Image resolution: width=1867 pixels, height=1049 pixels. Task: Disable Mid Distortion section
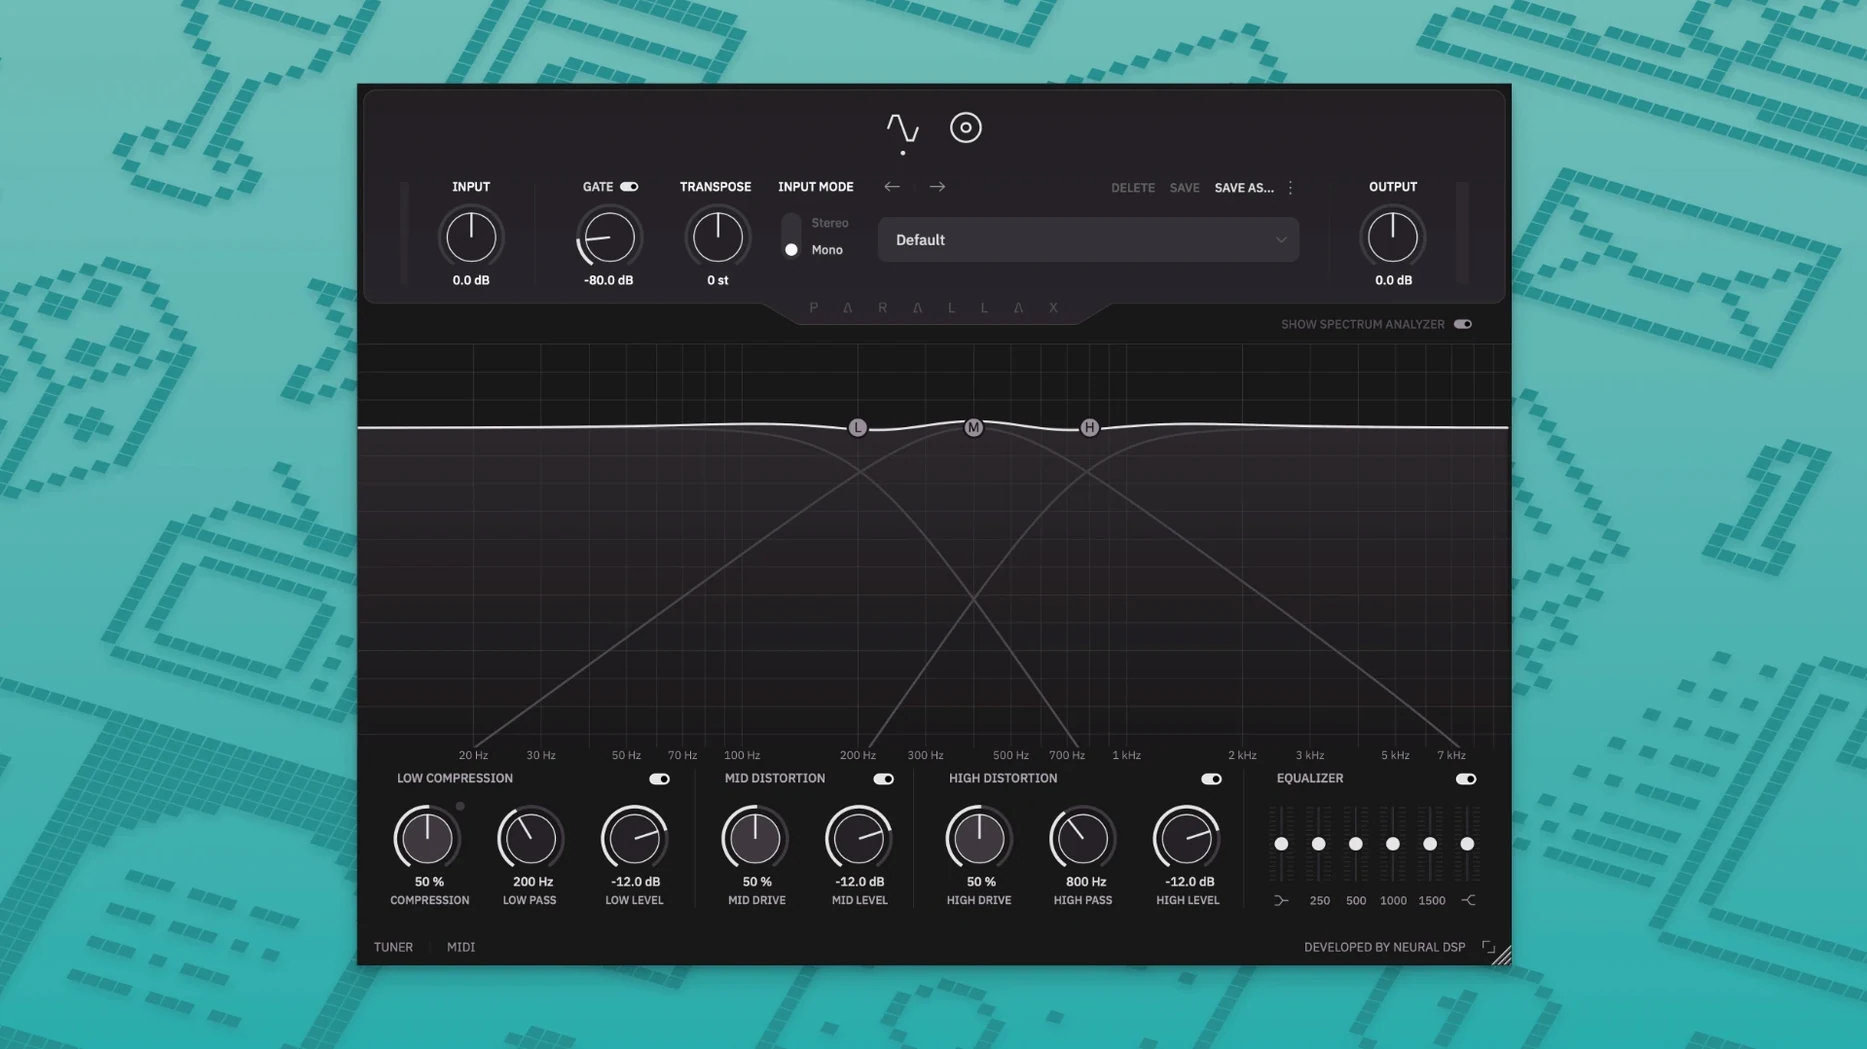point(883,779)
